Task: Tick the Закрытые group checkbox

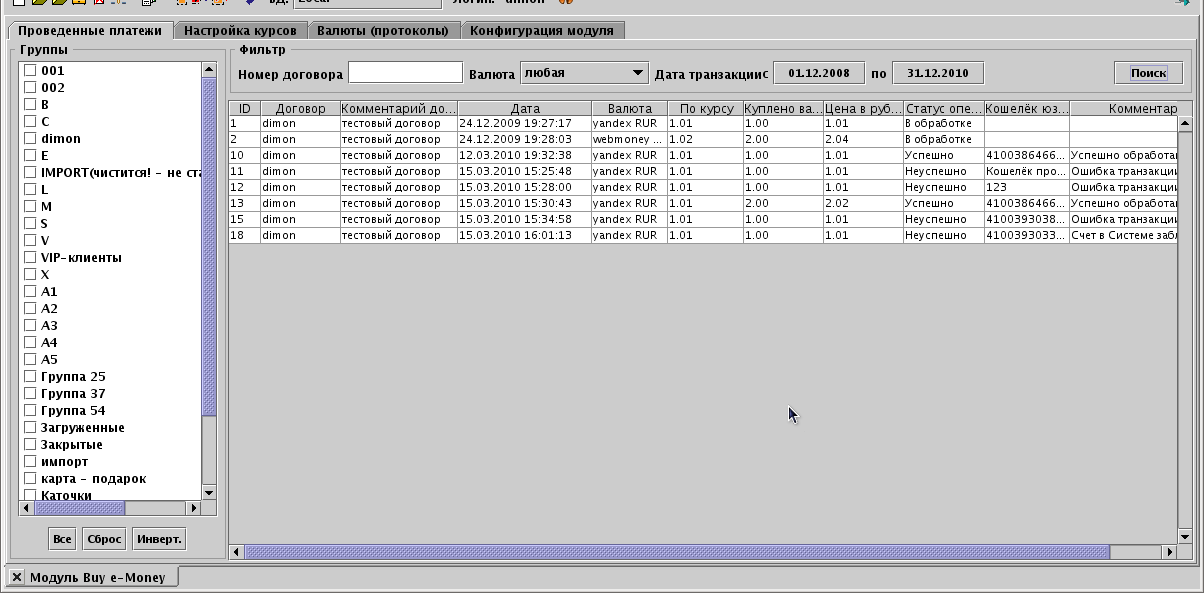Action: point(30,444)
